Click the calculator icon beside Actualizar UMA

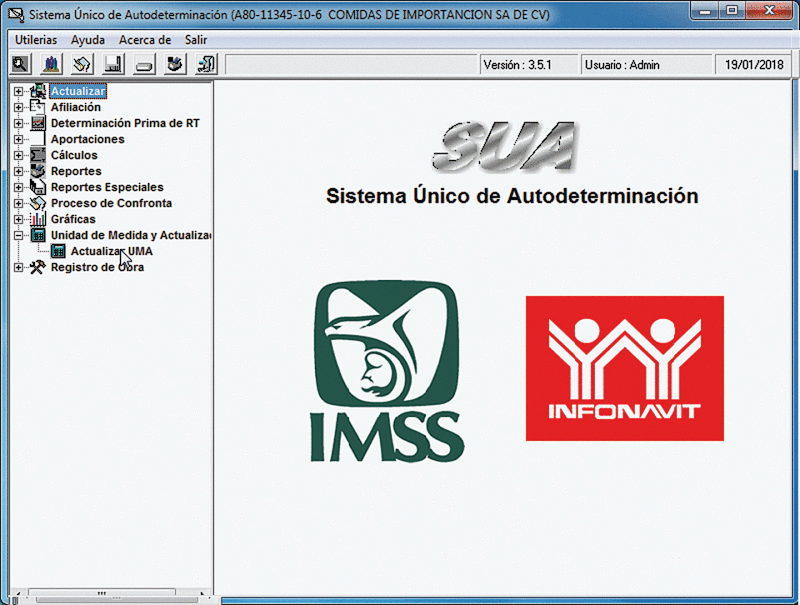coord(58,251)
